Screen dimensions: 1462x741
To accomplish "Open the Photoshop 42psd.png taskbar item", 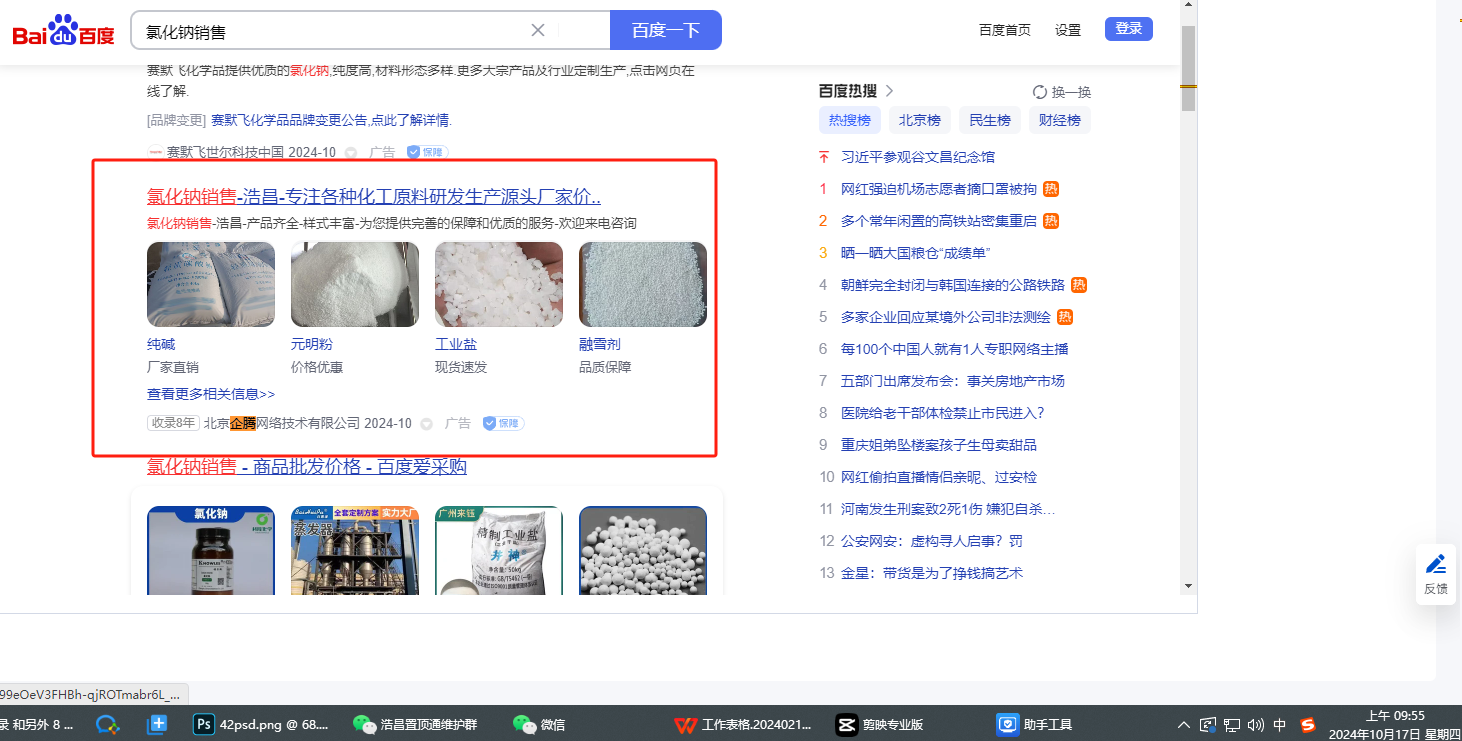I will [261, 725].
